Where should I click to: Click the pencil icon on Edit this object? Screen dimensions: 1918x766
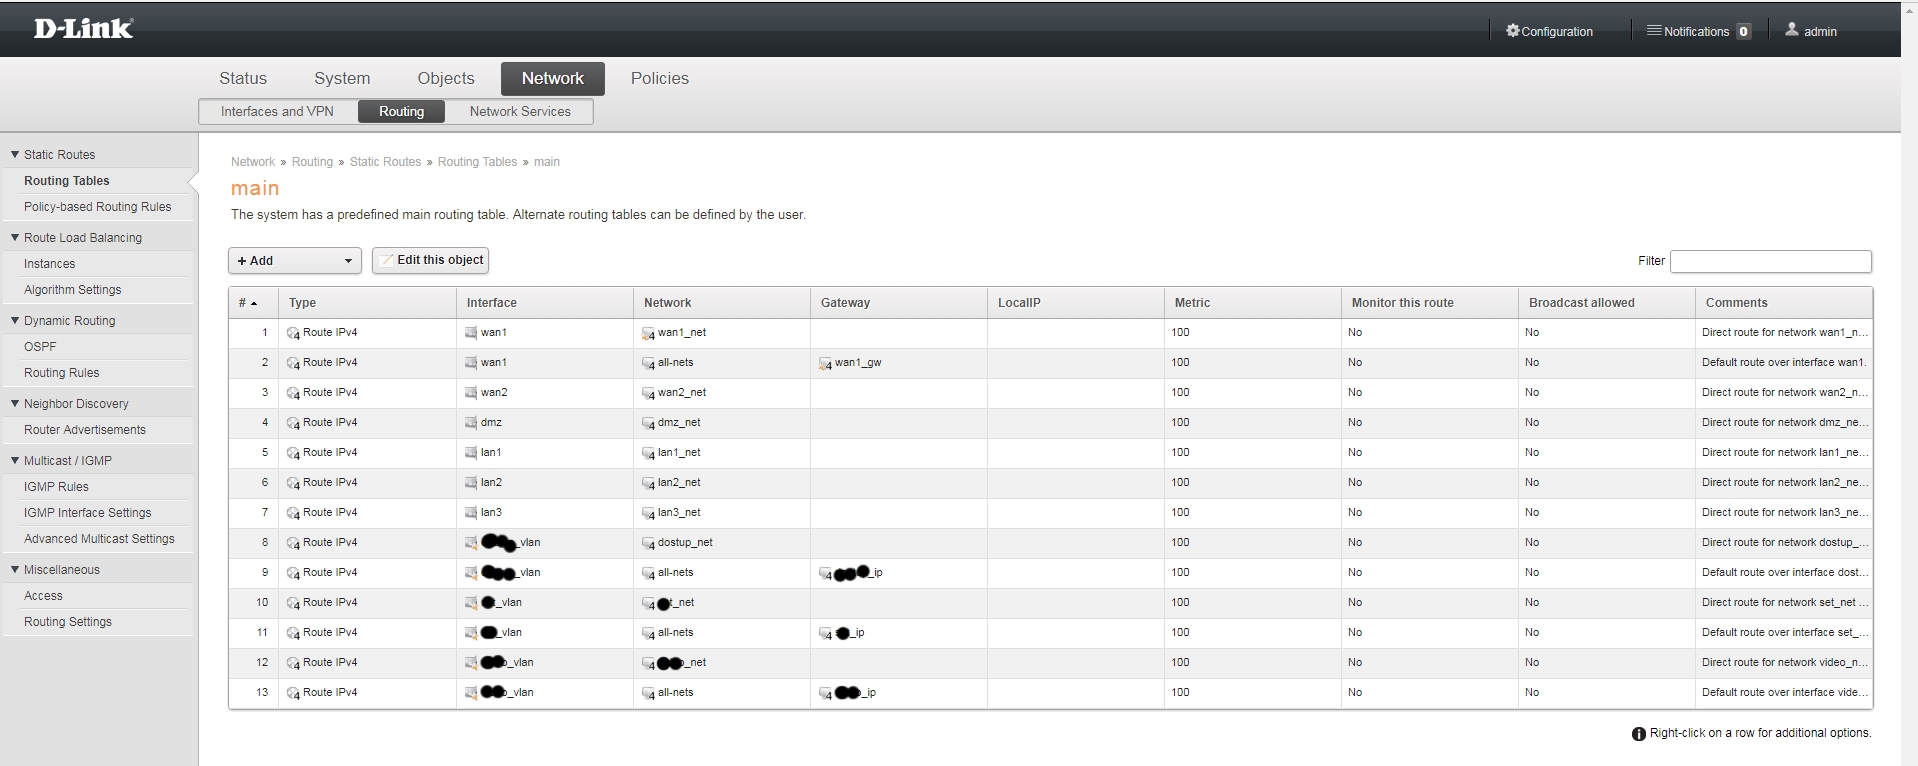click(x=386, y=260)
